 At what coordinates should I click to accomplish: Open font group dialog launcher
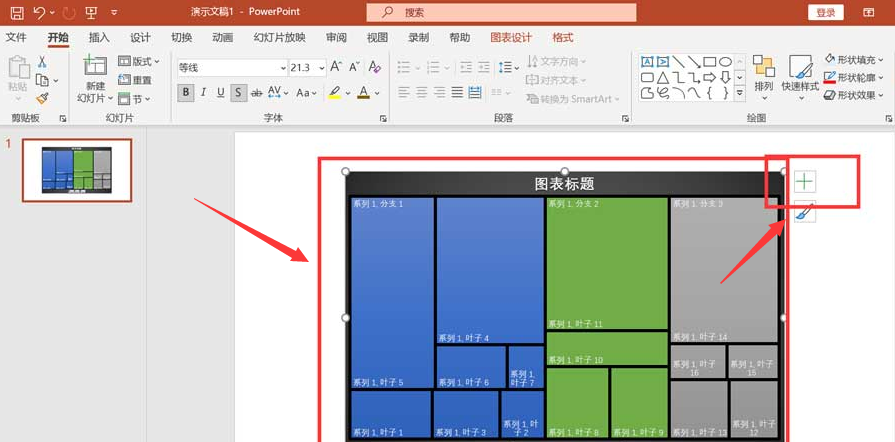pos(383,119)
